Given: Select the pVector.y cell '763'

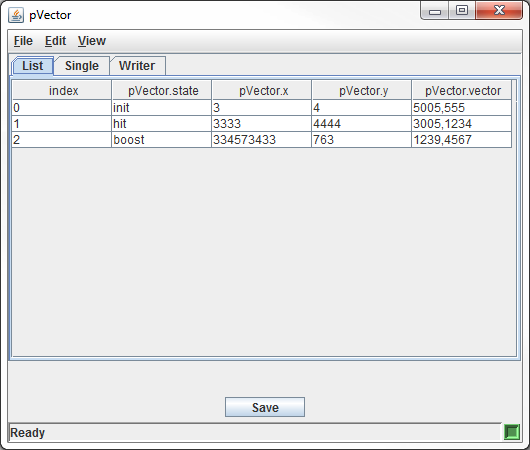Looking at the screenshot, I should coord(362,140).
